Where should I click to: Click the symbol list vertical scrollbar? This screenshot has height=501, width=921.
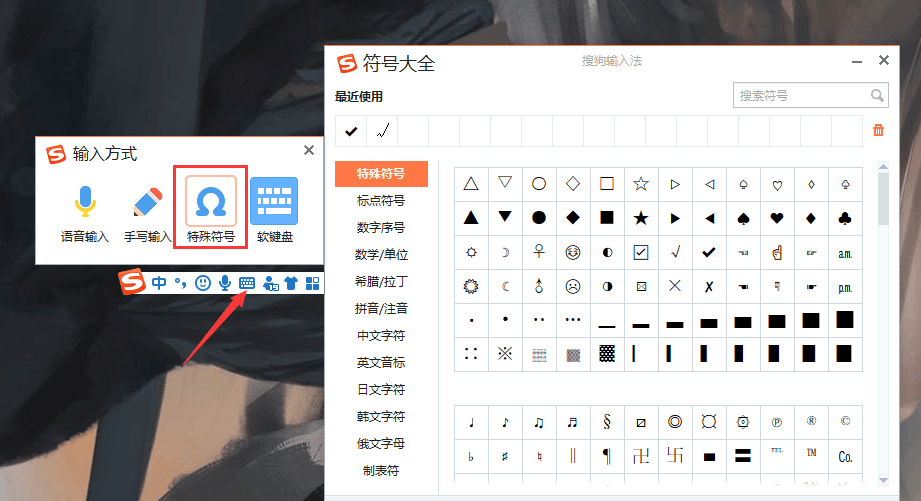pyautogui.click(x=883, y=200)
